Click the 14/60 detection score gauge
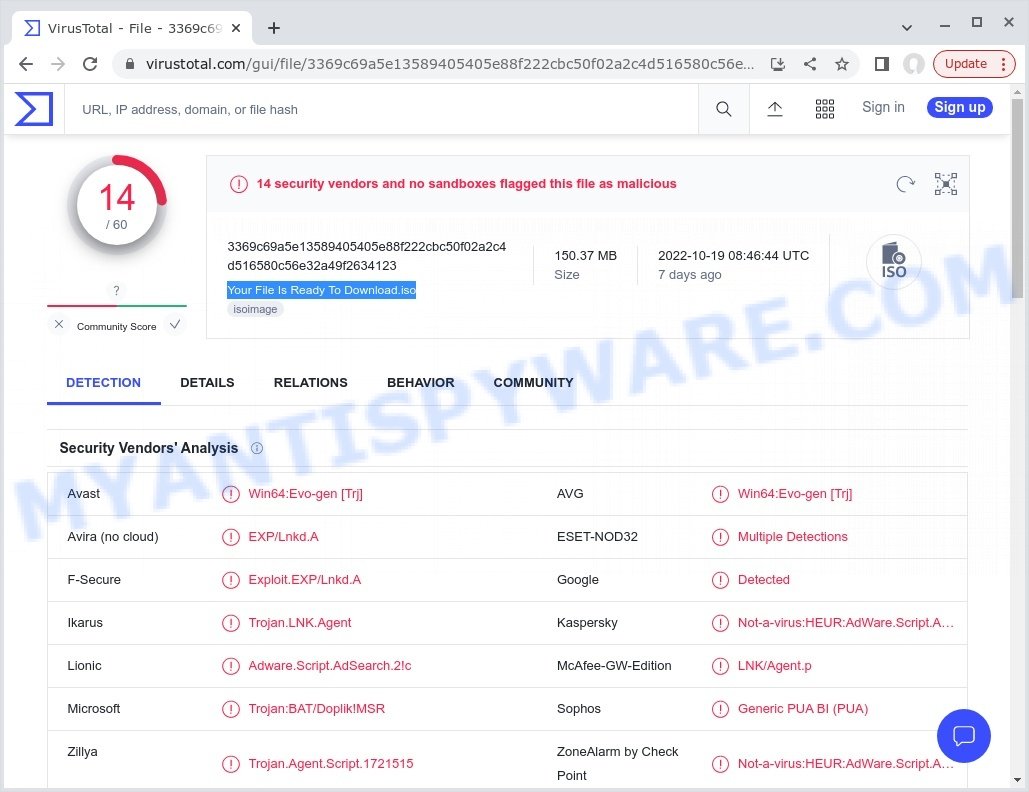 click(117, 205)
